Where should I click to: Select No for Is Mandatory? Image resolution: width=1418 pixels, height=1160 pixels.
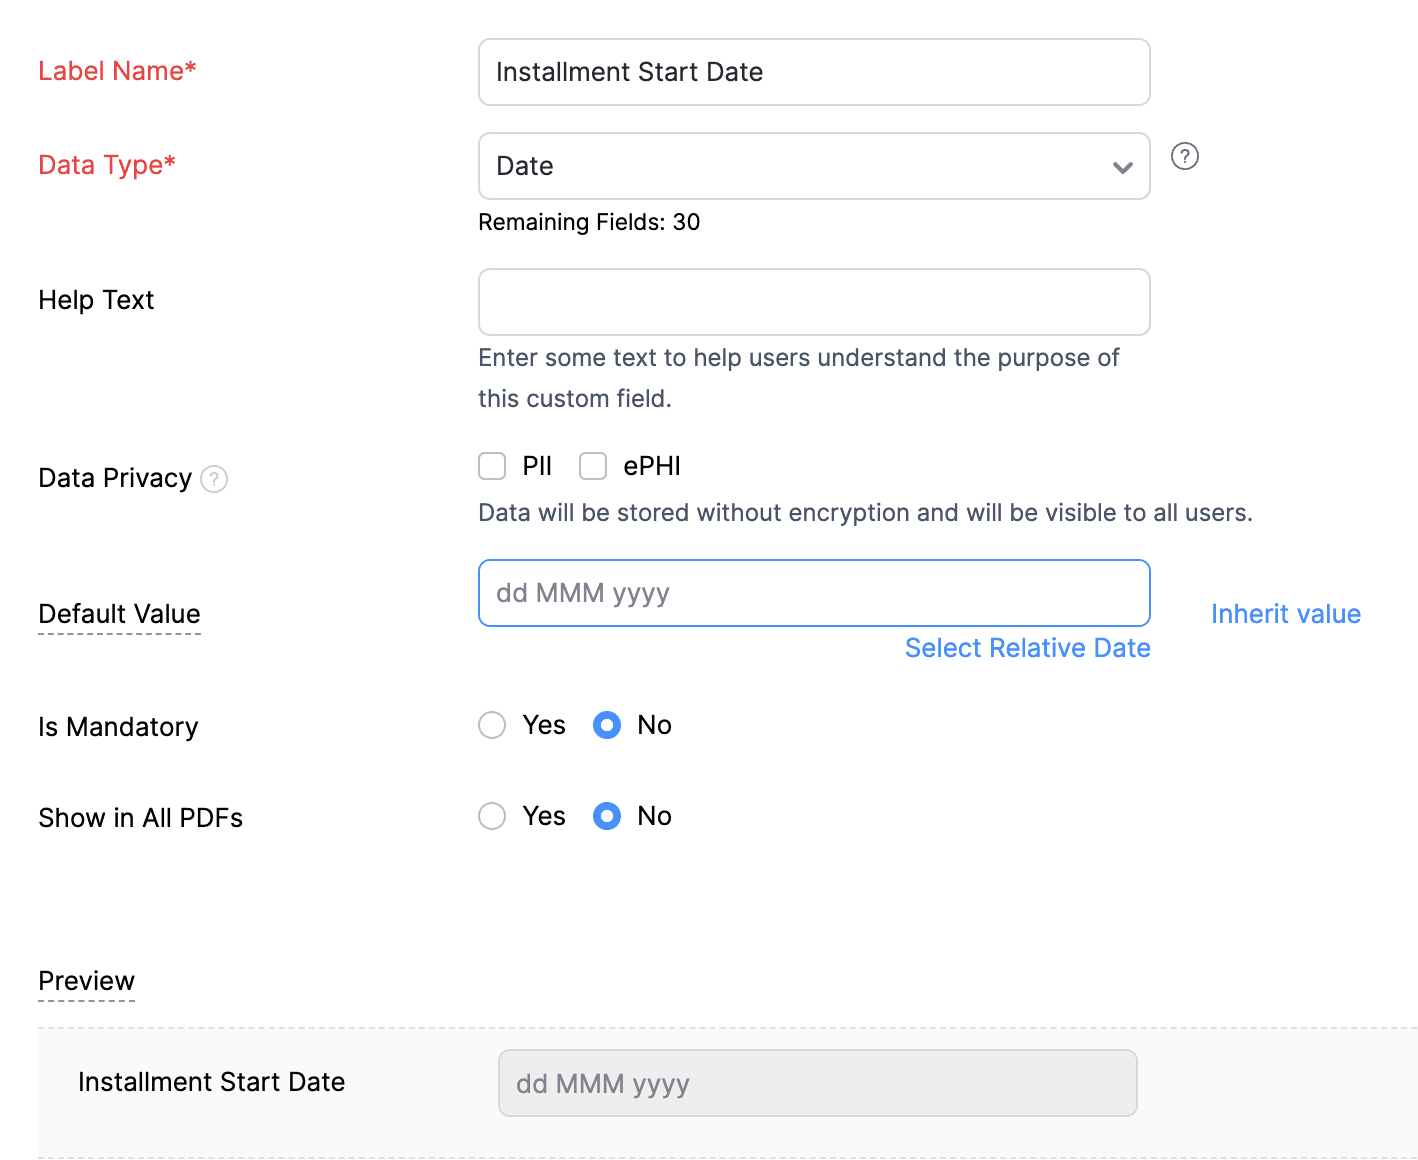[607, 725]
